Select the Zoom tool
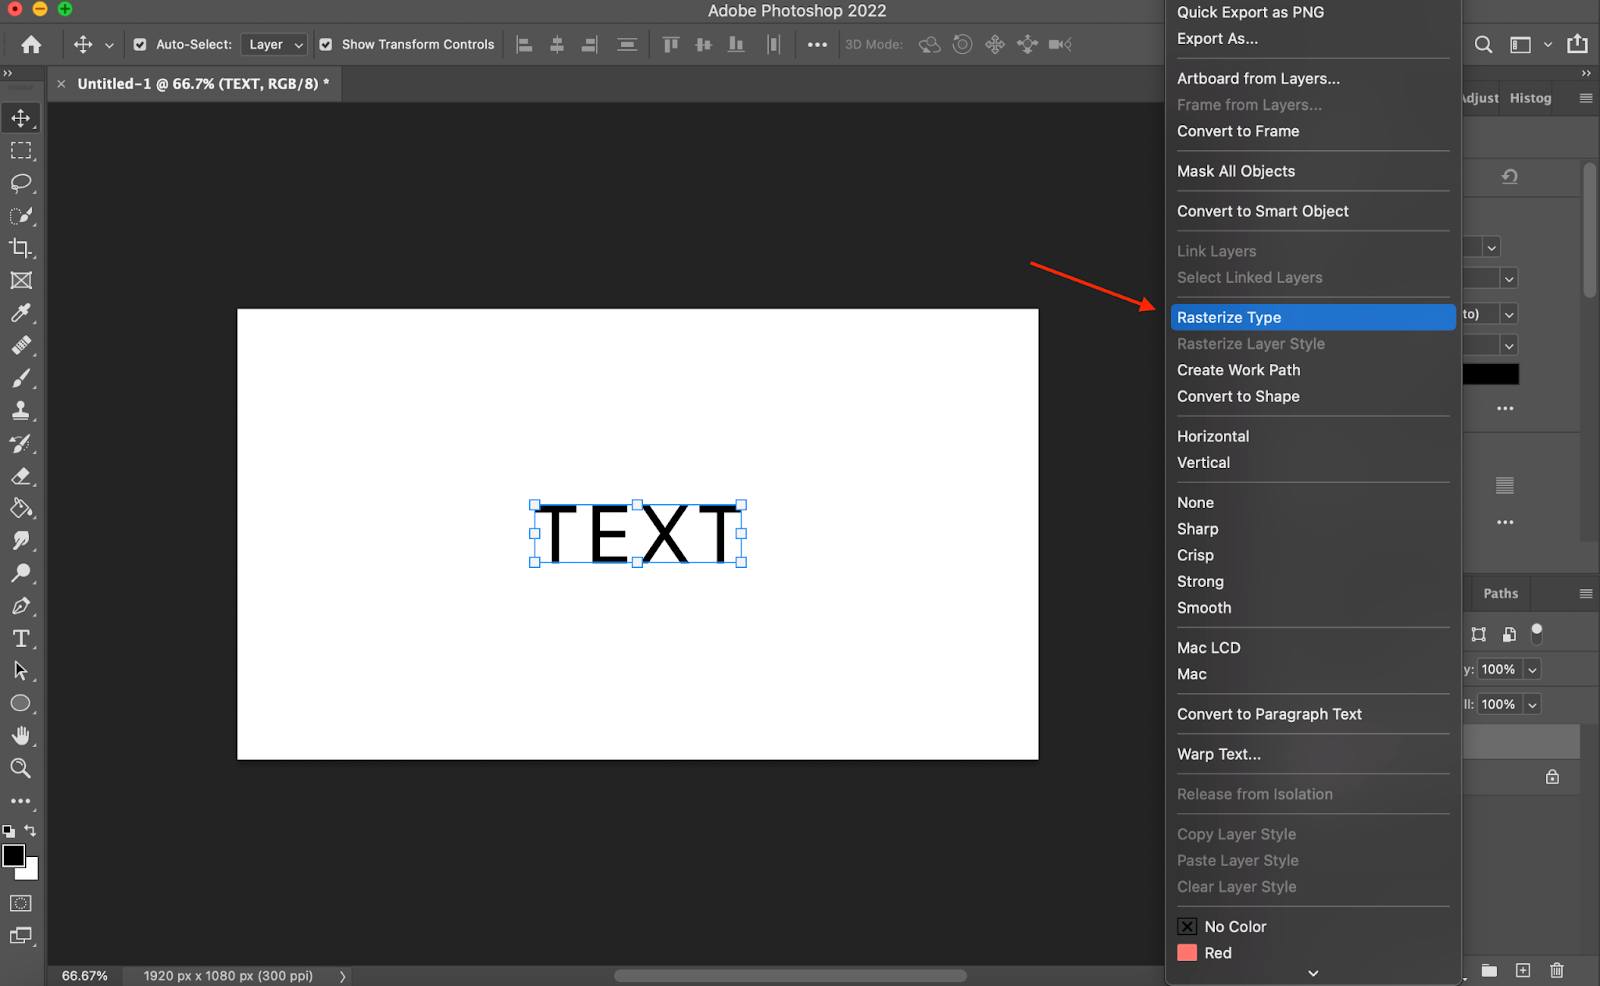This screenshot has width=1600, height=986. tap(21, 768)
